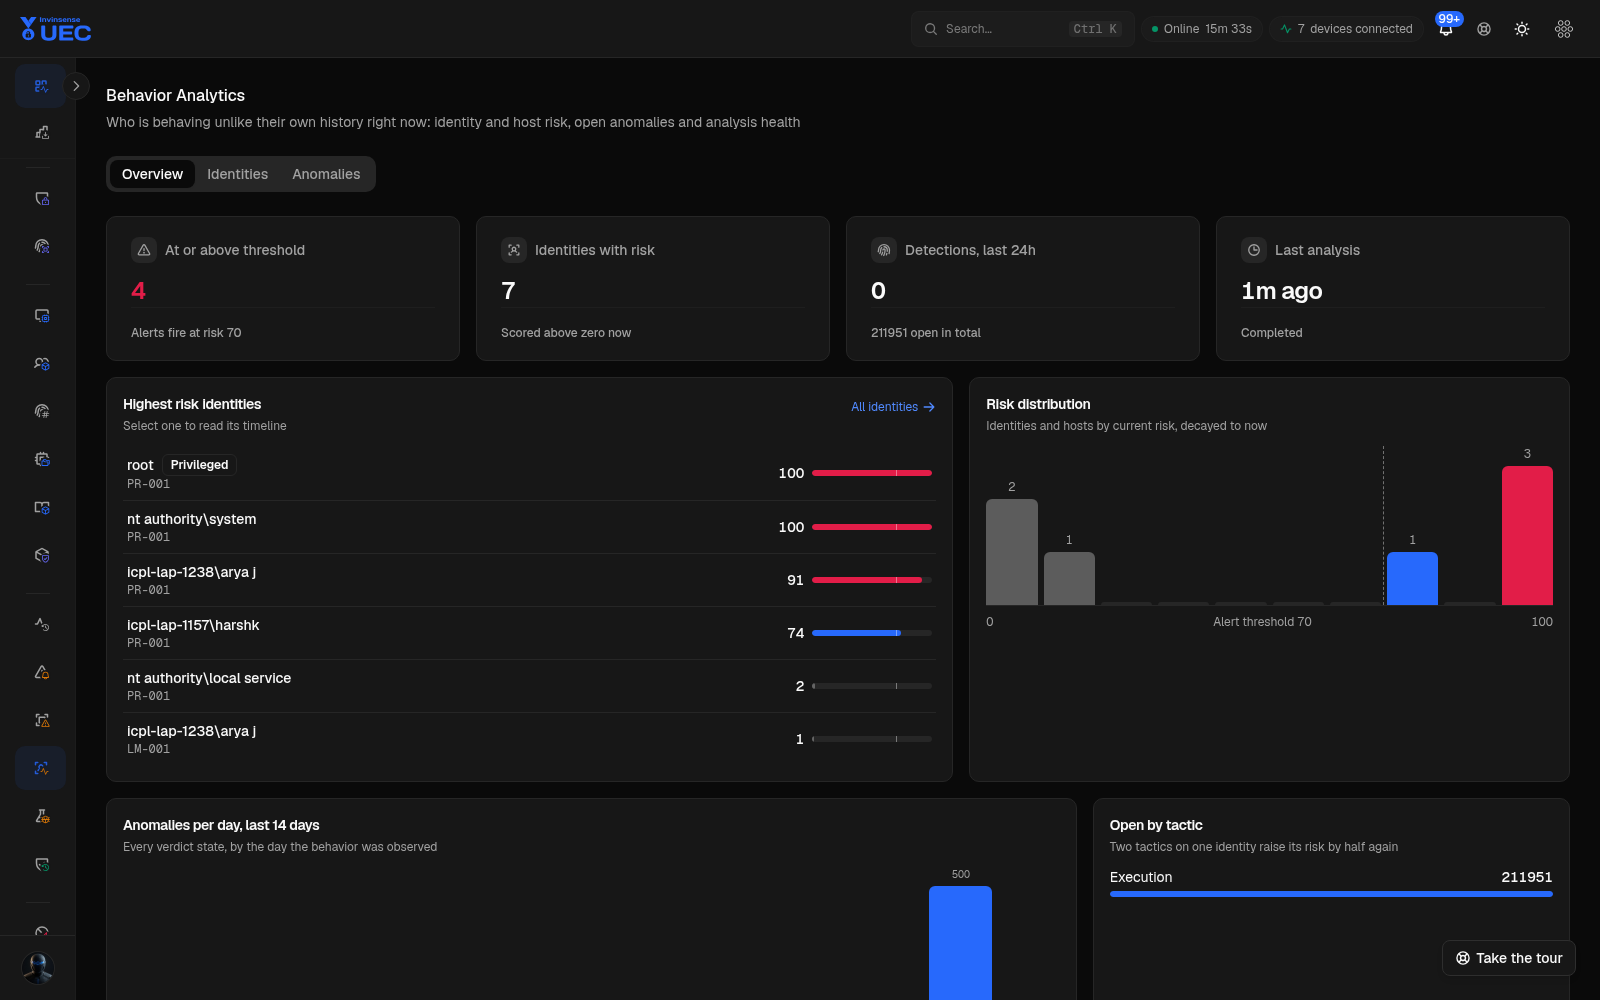Click the UEC logo
Screen dimensions: 1600x1000
(x=56, y=29)
